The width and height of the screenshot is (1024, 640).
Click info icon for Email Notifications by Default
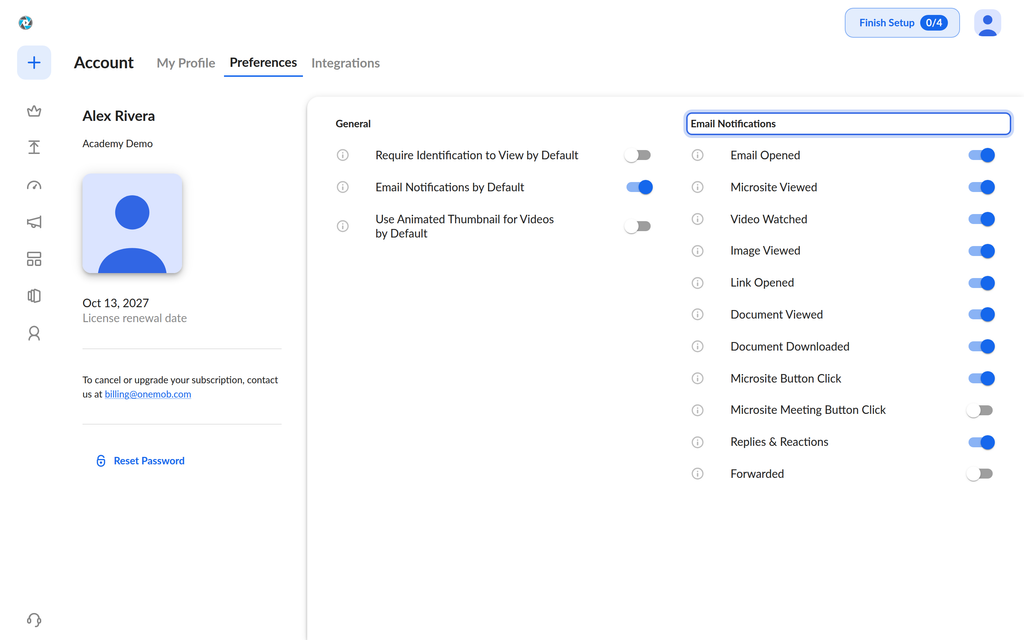342,187
